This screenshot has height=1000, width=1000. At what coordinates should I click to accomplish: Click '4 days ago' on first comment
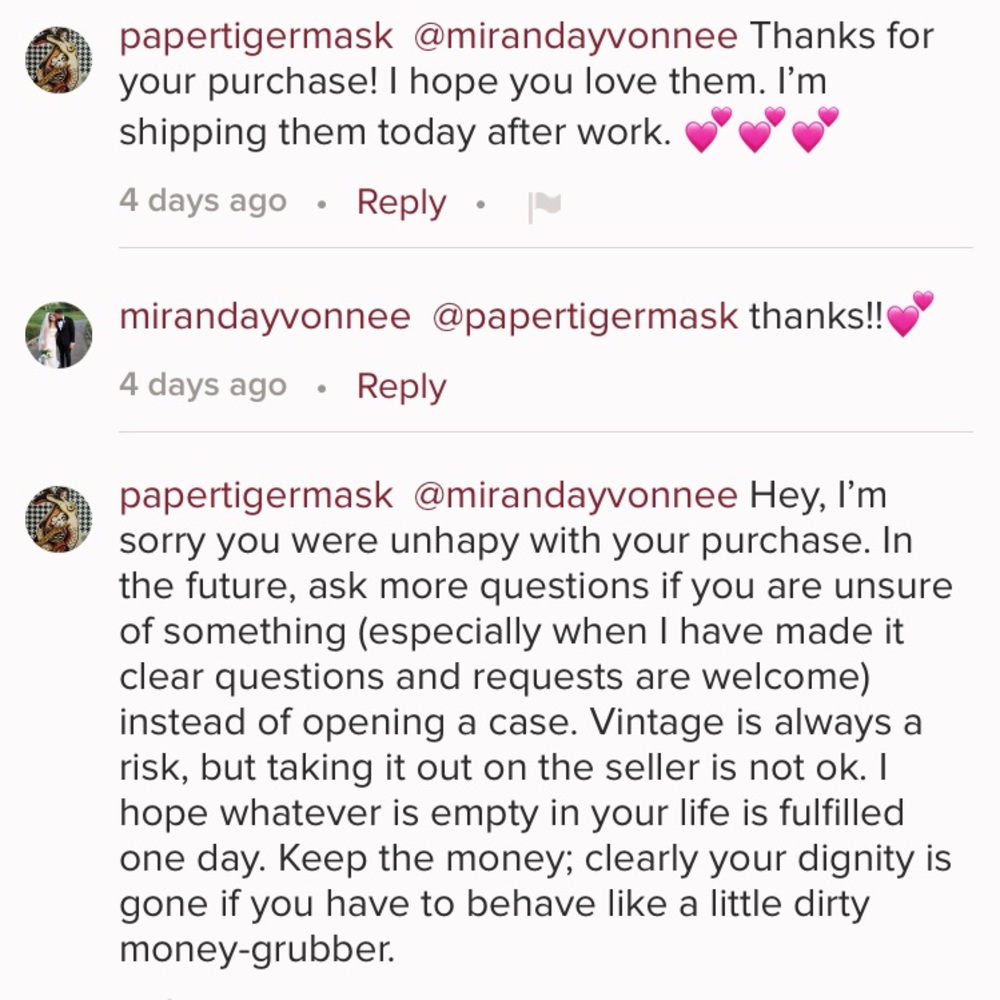coord(203,201)
